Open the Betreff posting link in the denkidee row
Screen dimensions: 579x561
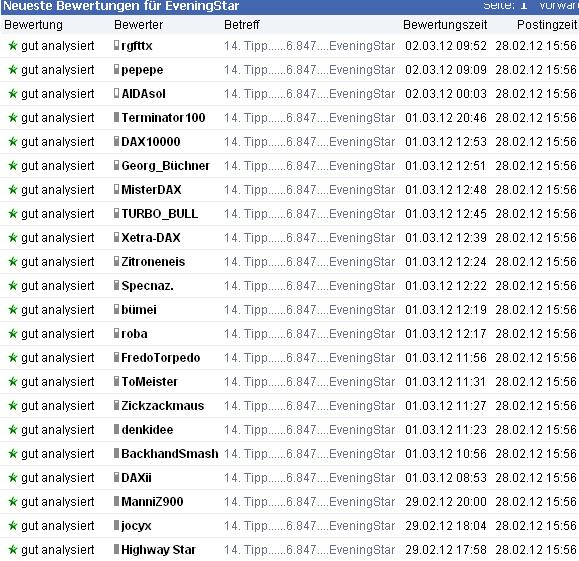pyautogui.click(x=309, y=430)
